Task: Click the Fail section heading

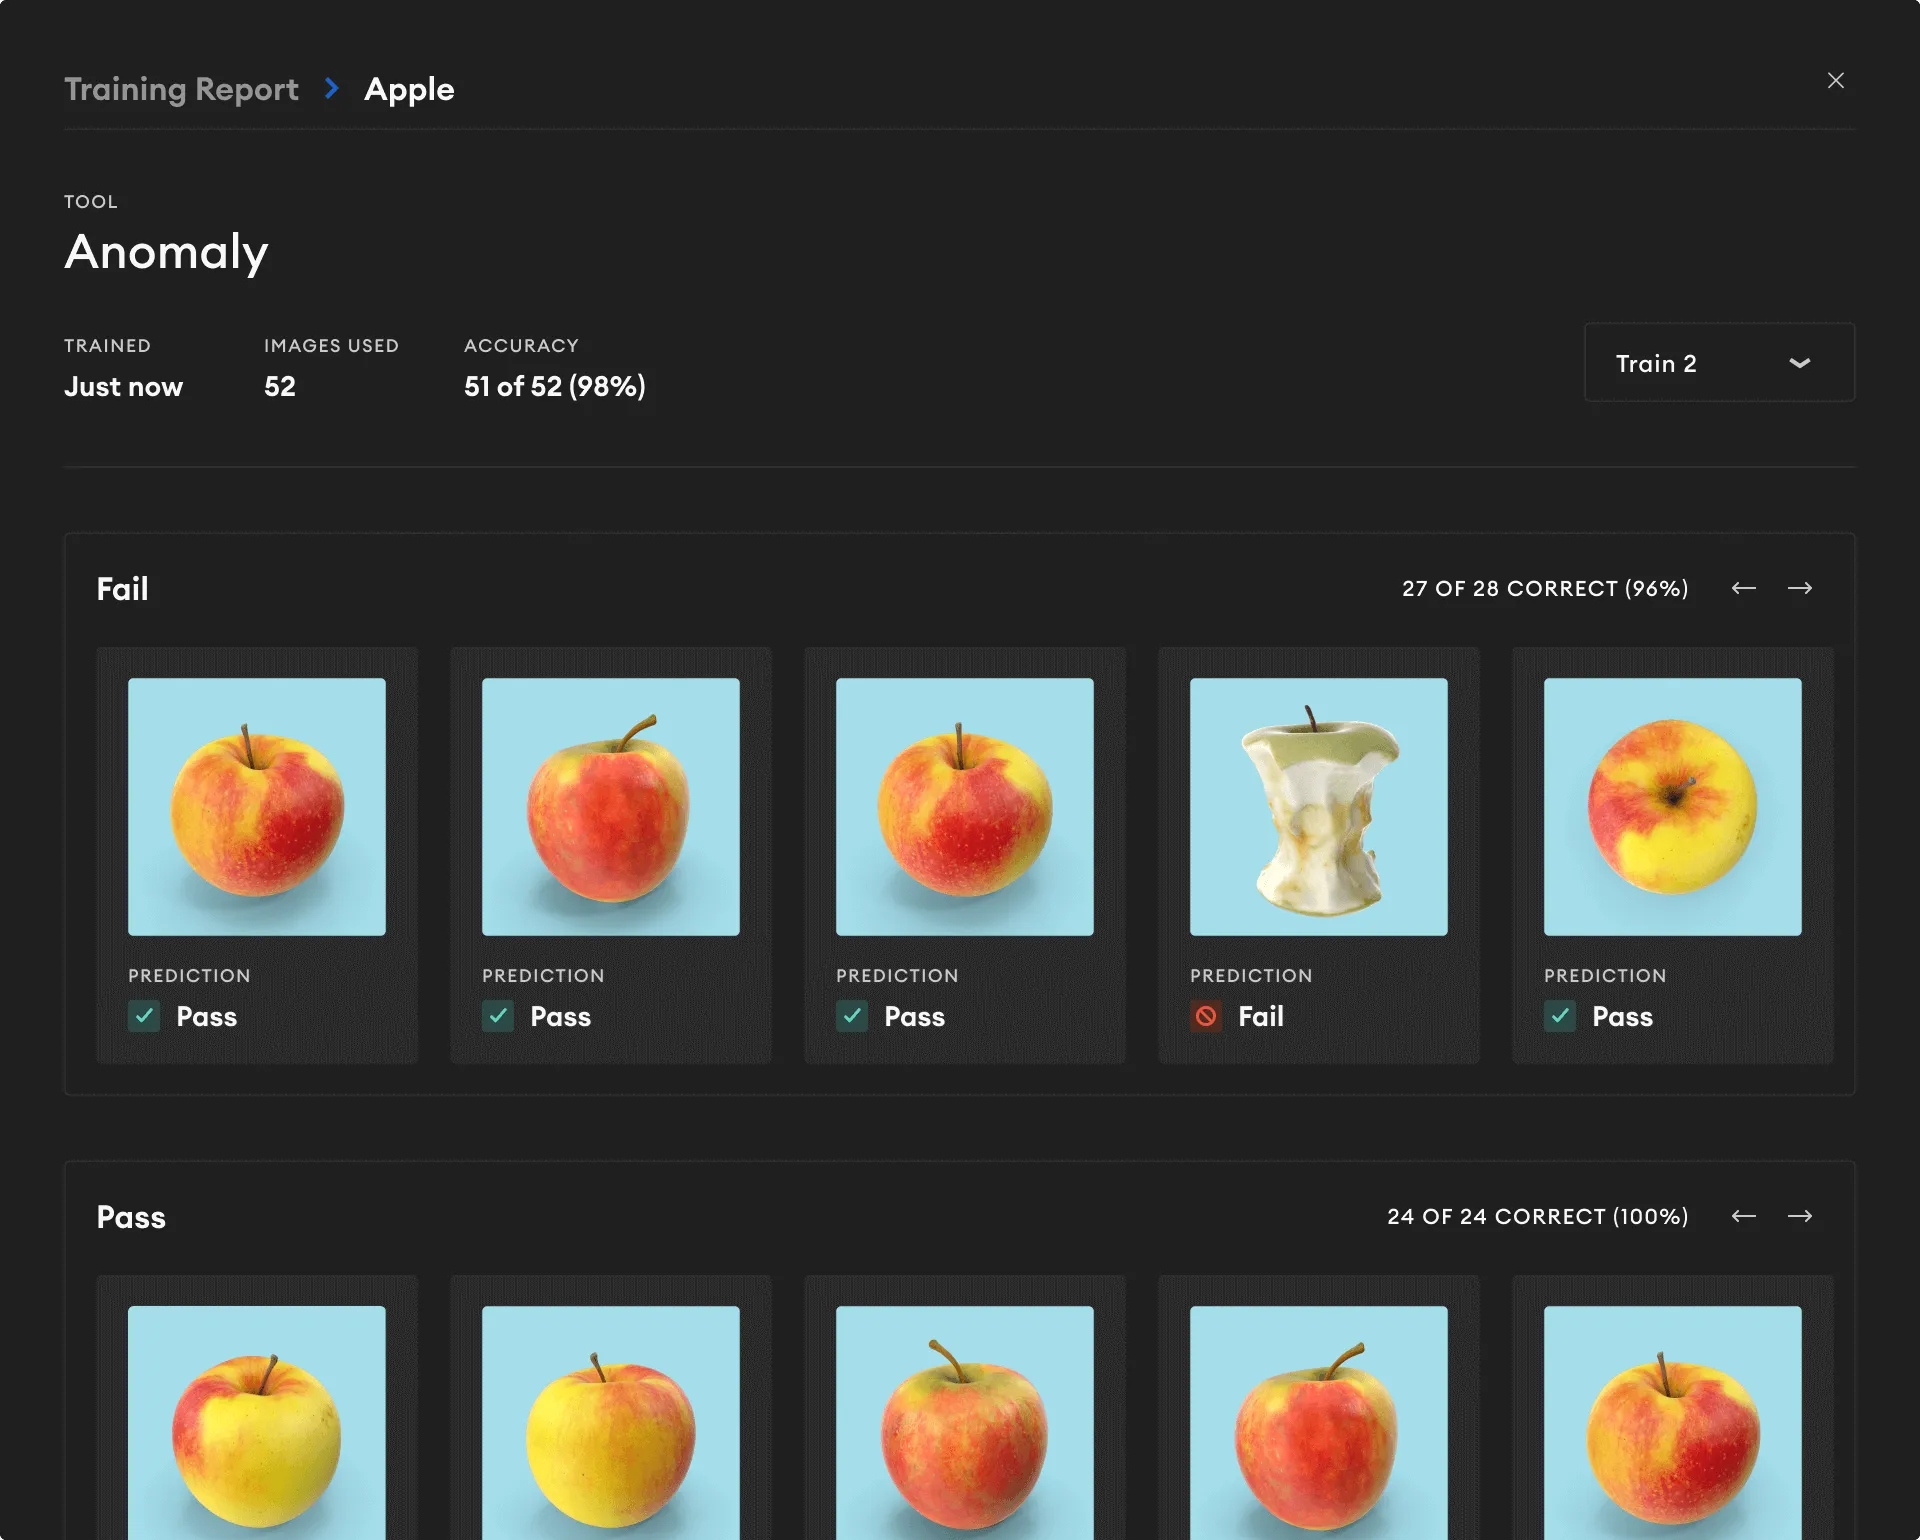Action: tap(123, 589)
